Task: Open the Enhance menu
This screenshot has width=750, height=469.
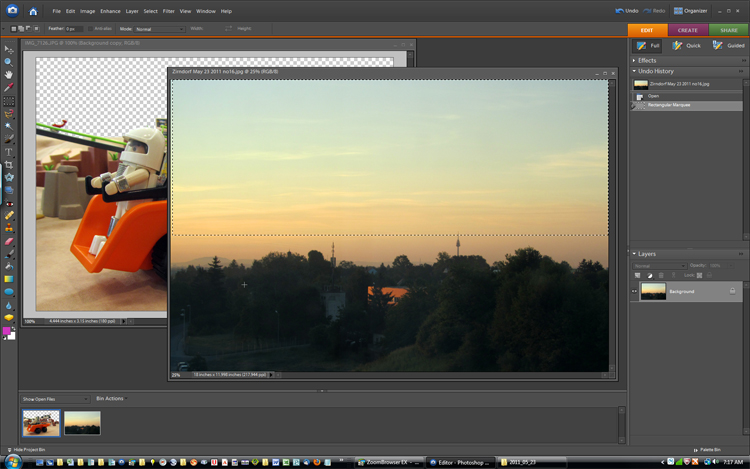Action: [x=110, y=11]
